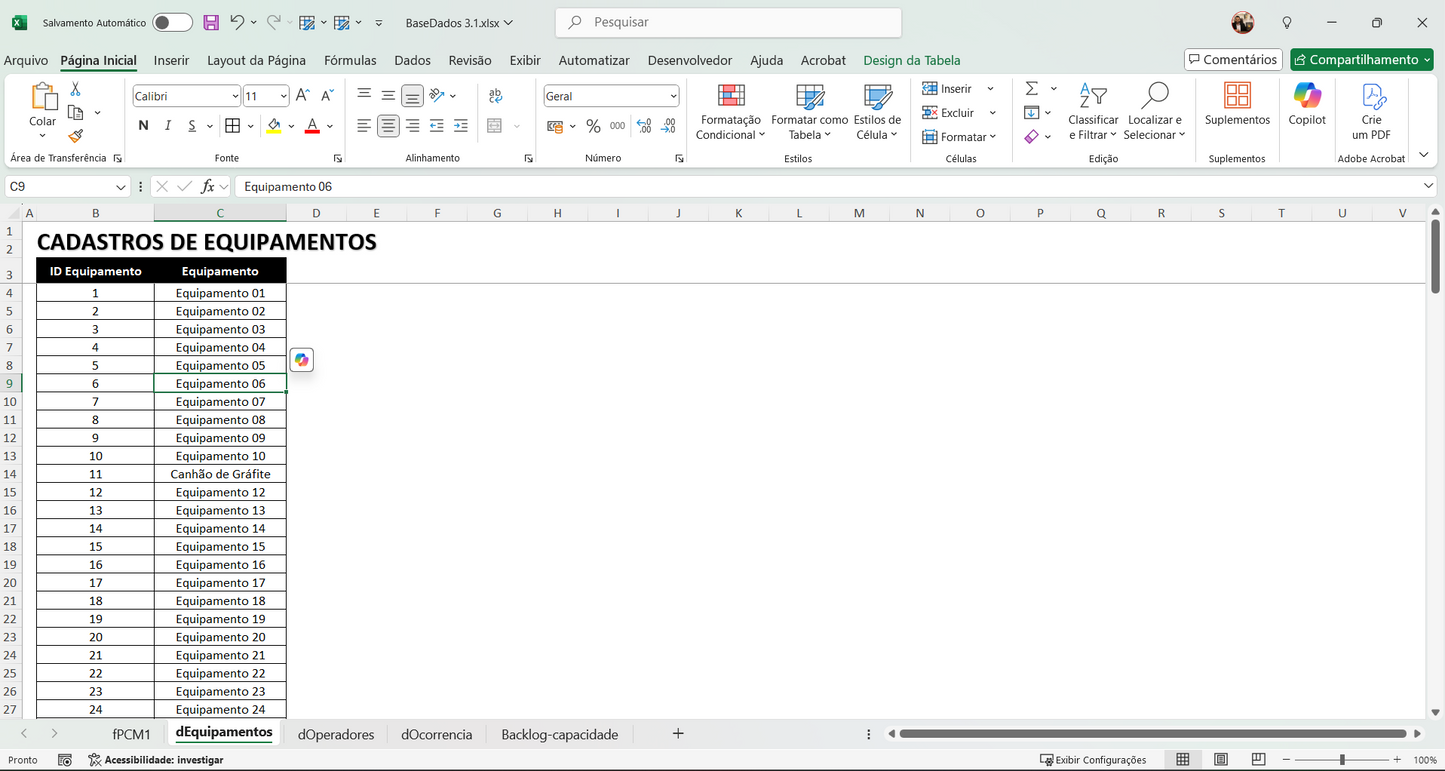
Task: Click the Formatação Condicional icon
Action: click(x=731, y=96)
